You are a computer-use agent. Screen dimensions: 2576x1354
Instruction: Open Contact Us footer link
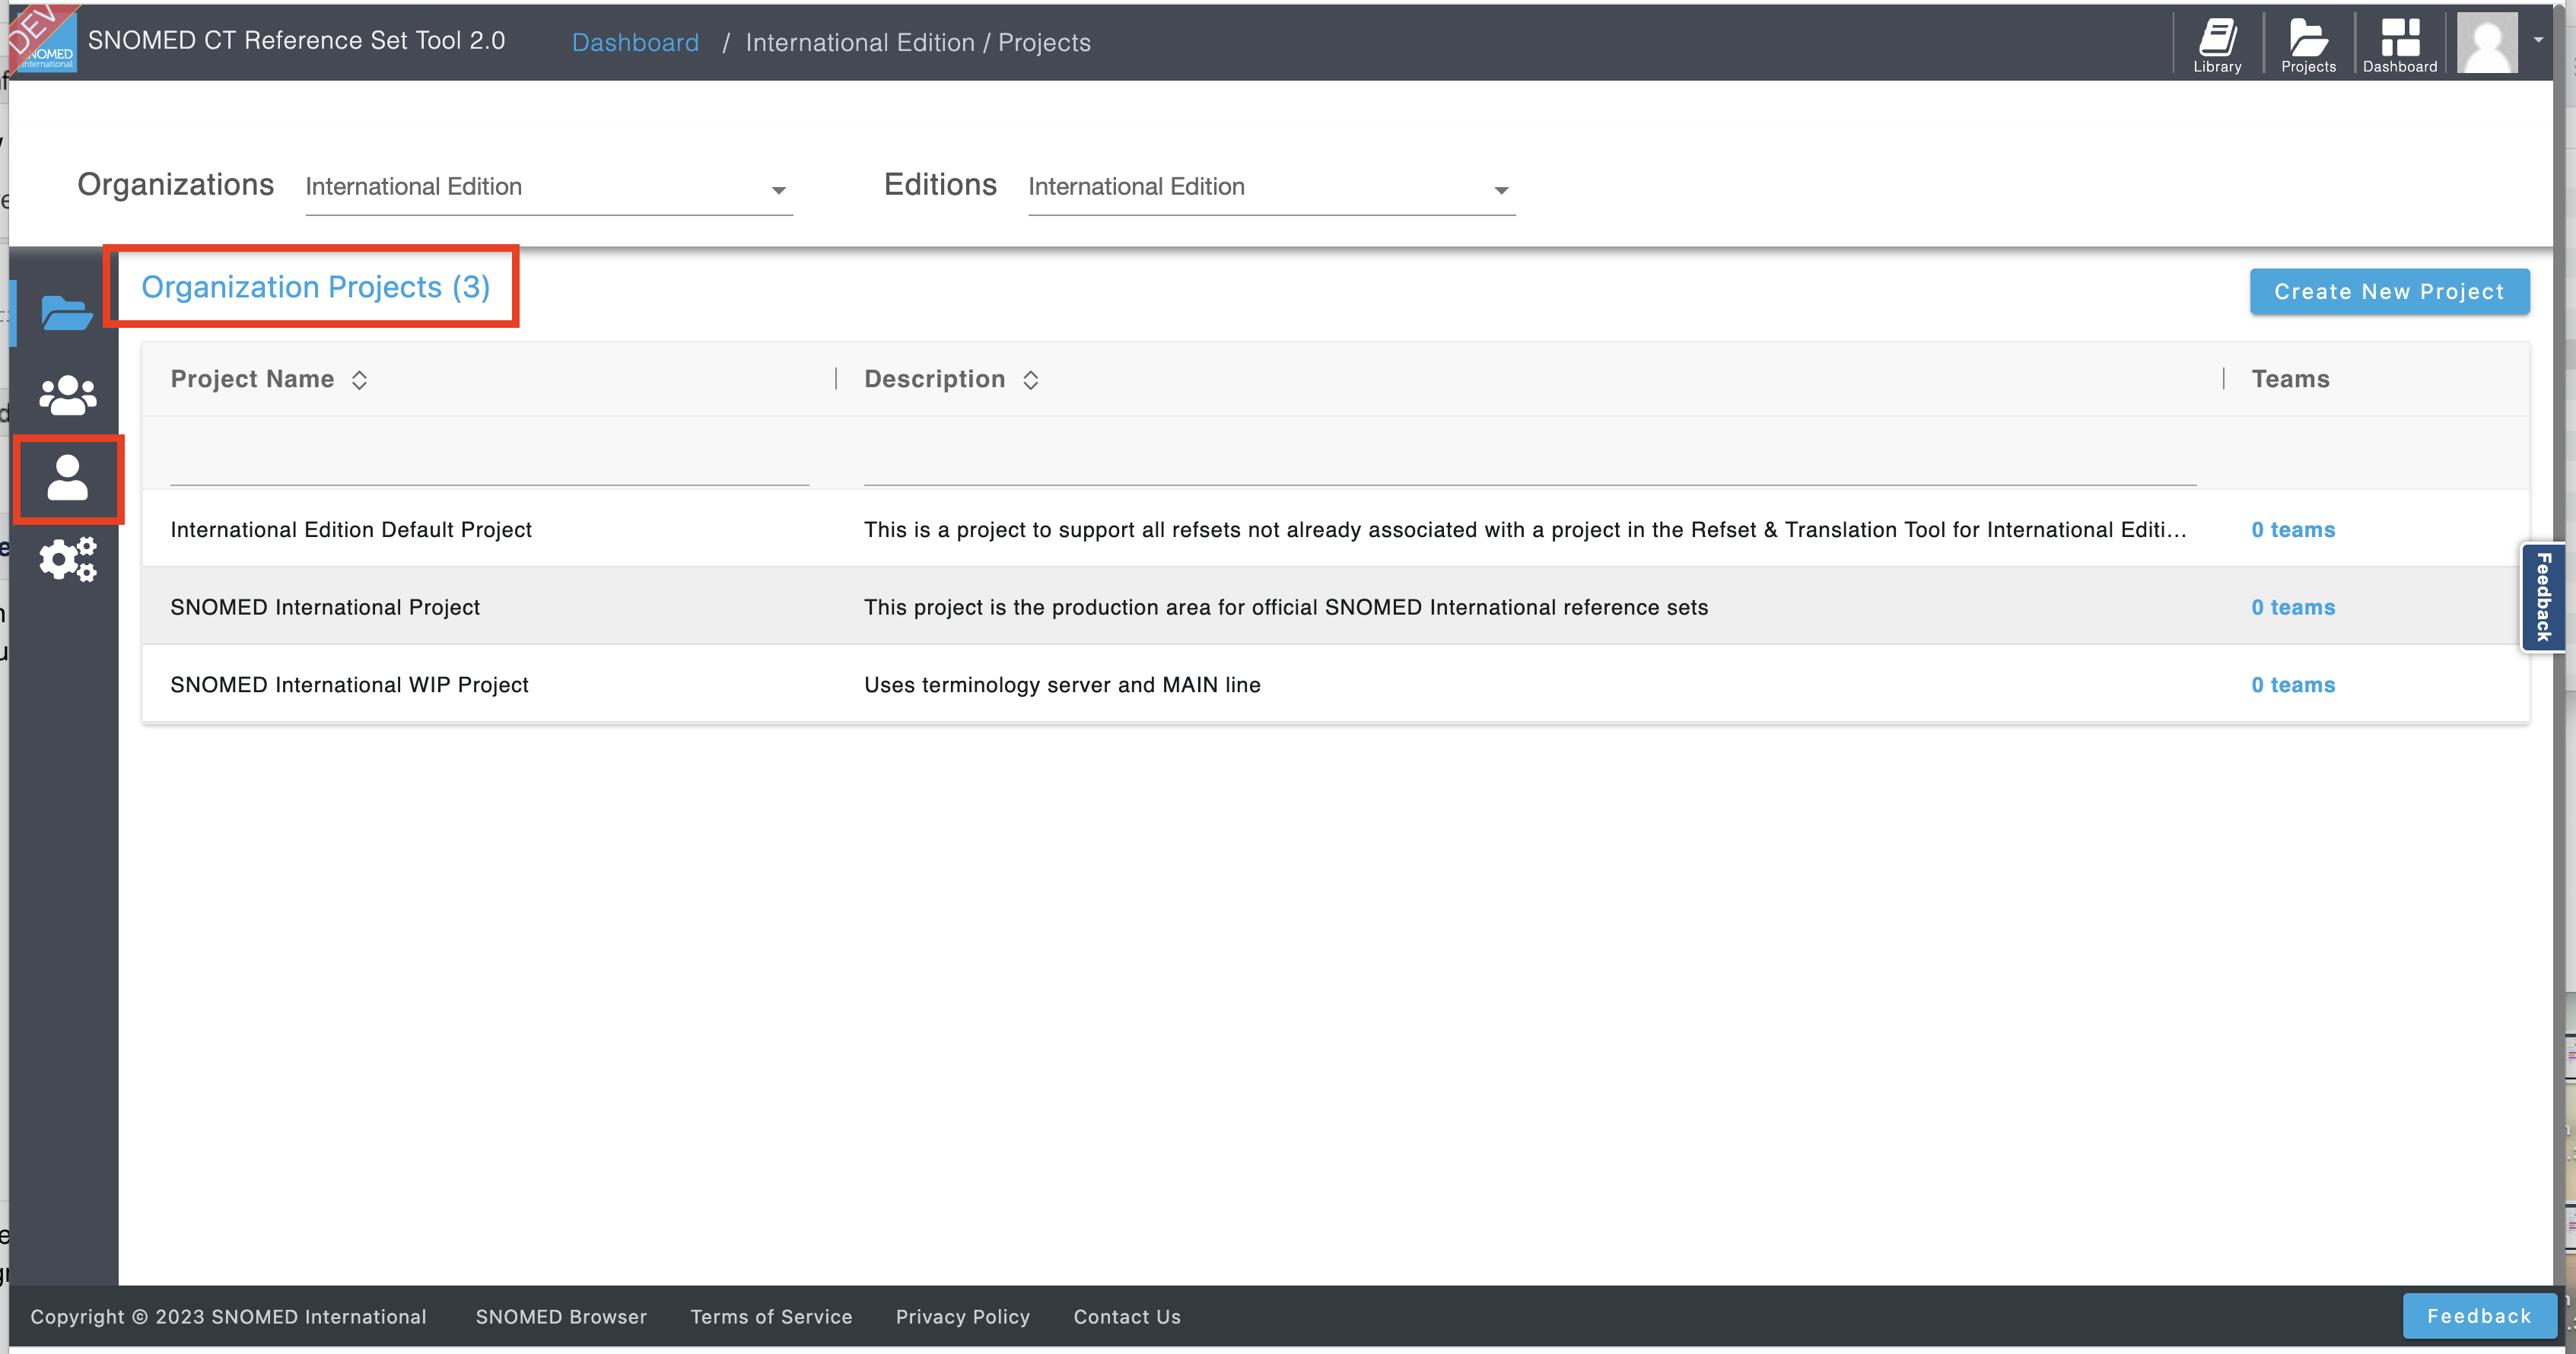(x=1127, y=1317)
